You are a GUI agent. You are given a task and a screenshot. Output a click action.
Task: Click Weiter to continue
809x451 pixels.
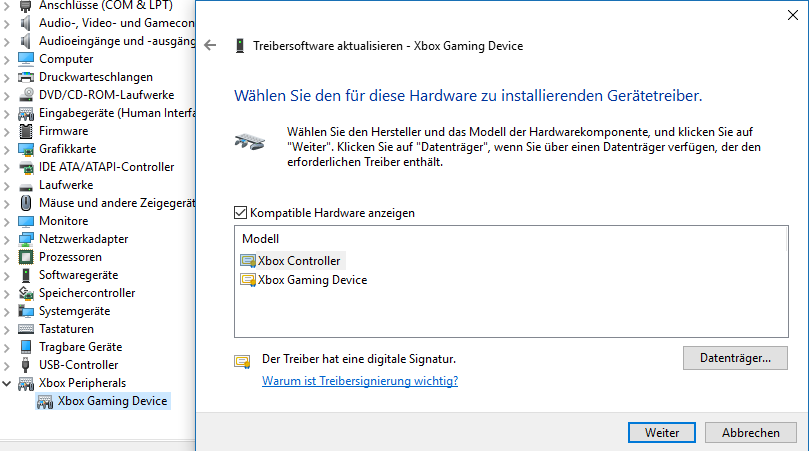[x=661, y=432]
